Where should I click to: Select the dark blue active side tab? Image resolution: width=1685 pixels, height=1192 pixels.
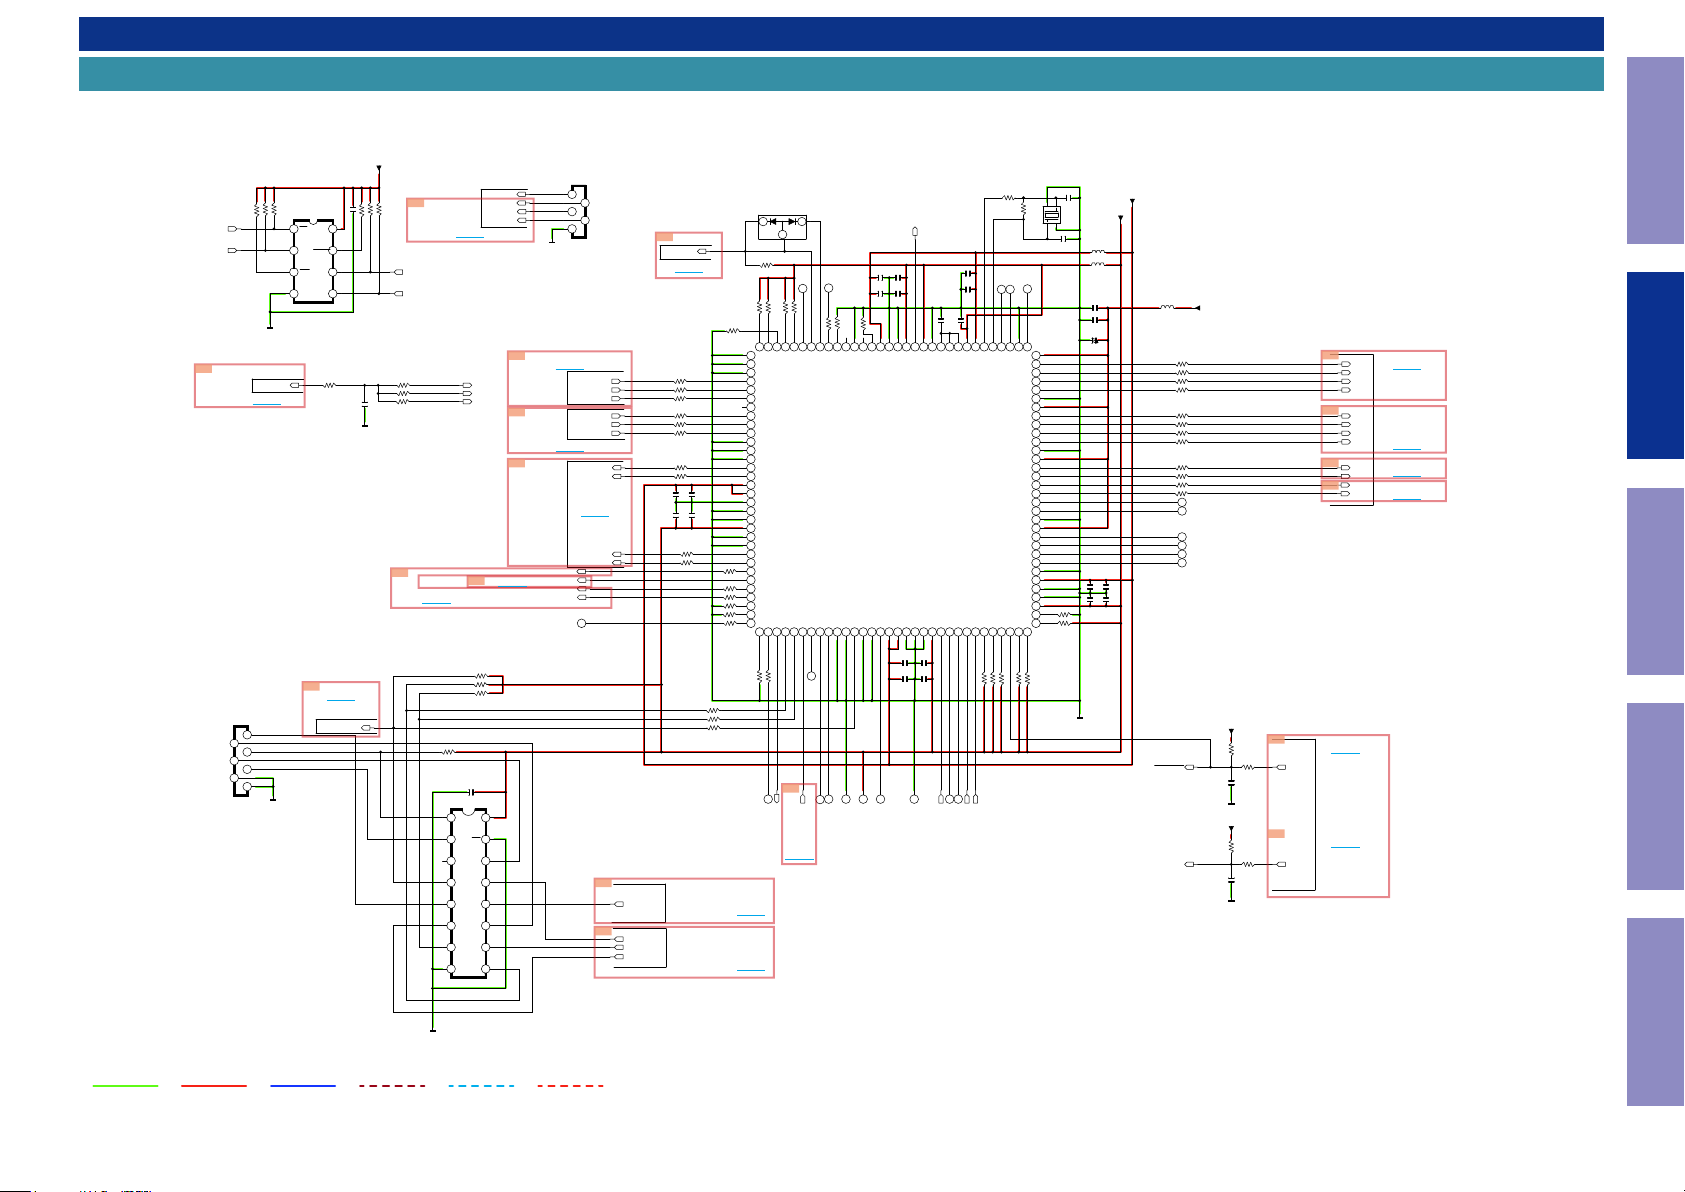point(1655,366)
